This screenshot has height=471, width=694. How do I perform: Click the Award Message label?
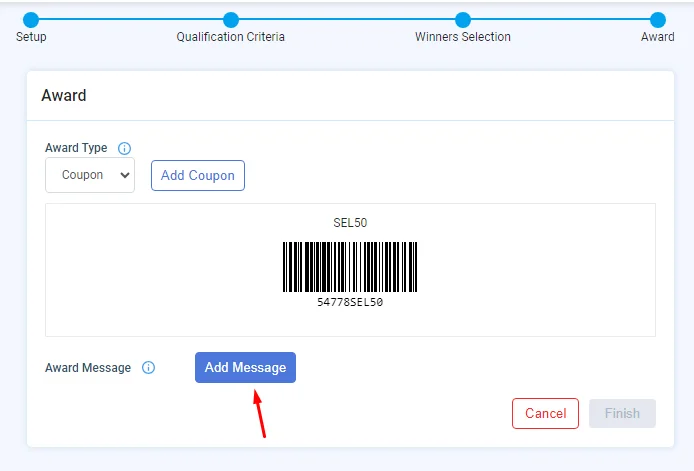tap(88, 368)
